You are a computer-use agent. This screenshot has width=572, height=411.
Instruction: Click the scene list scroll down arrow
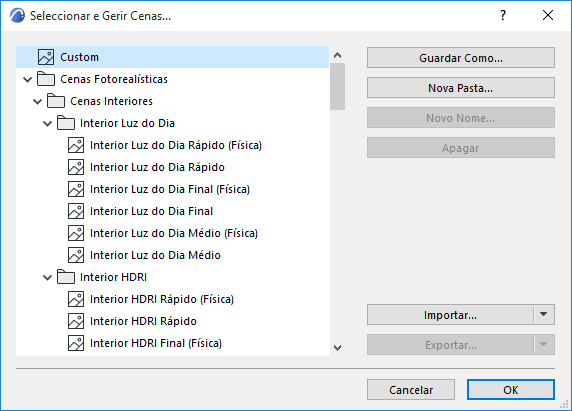[x=337, y=348]
